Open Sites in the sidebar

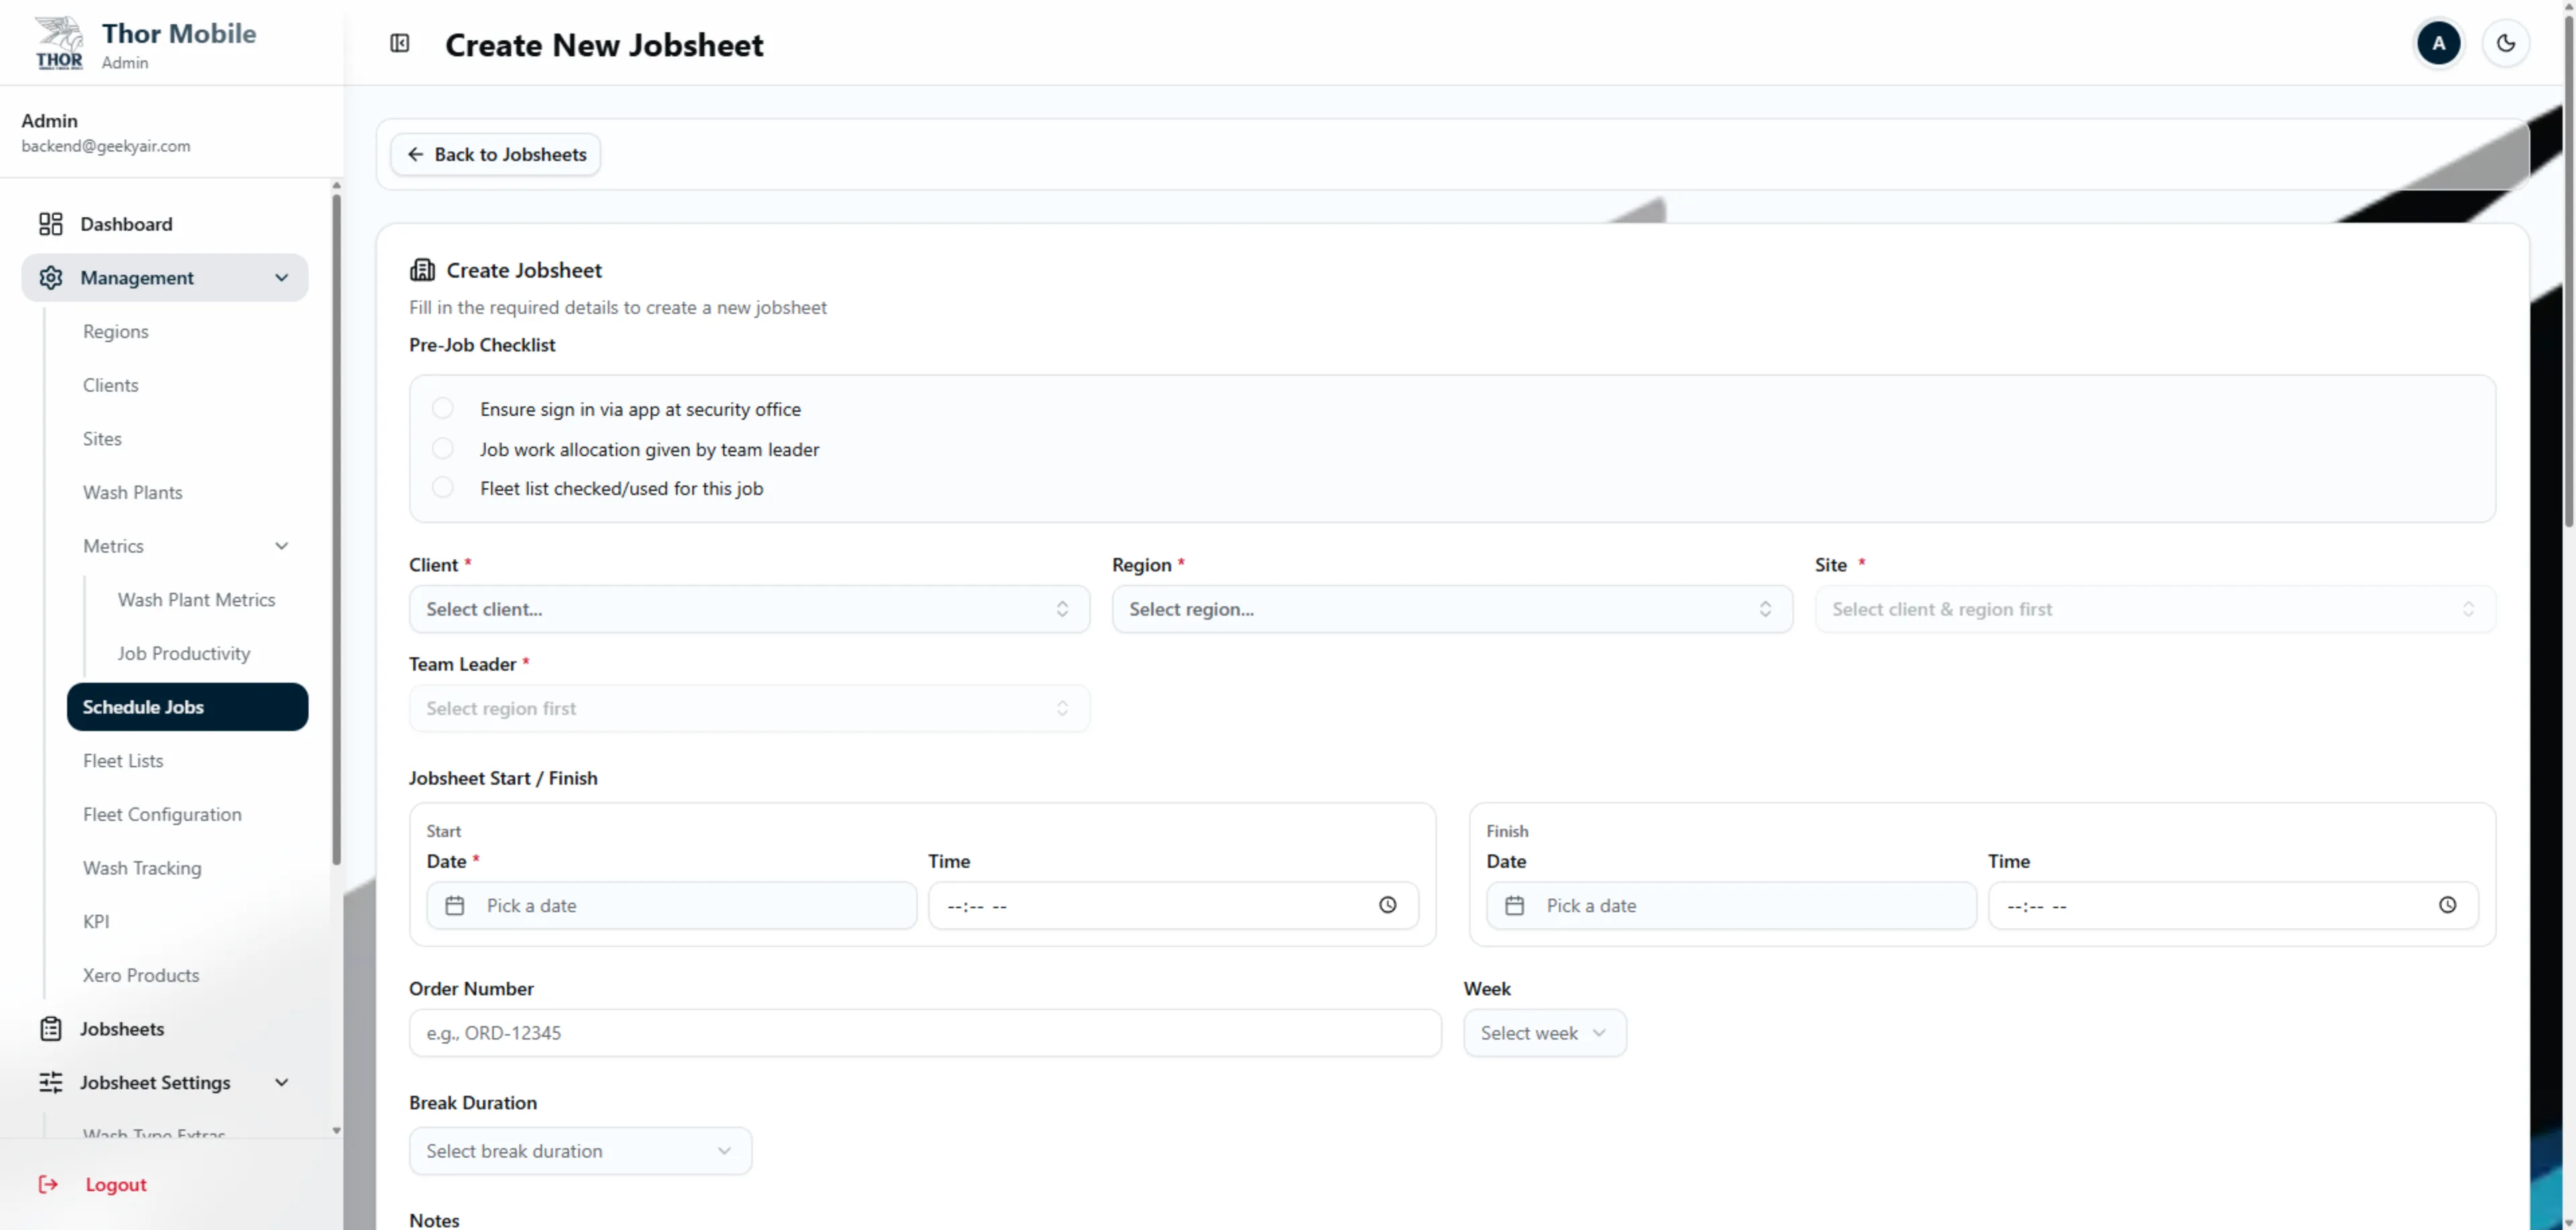[102, 439]
